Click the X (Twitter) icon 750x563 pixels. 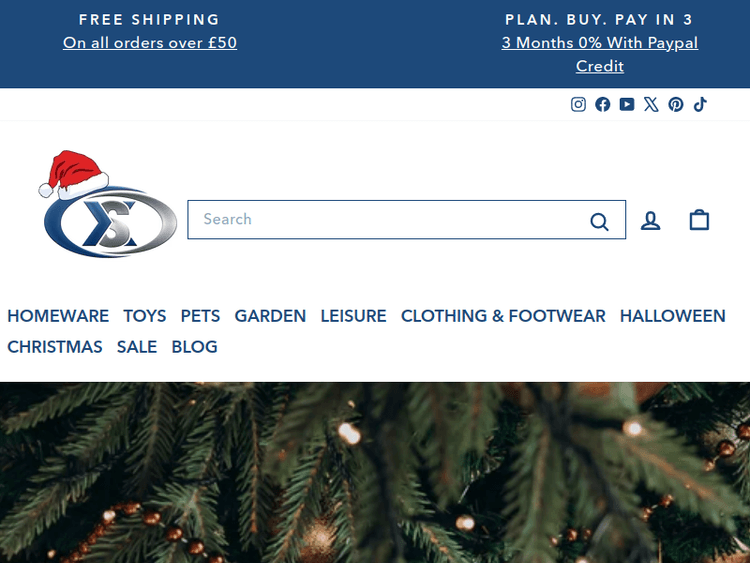pos(652,105)
